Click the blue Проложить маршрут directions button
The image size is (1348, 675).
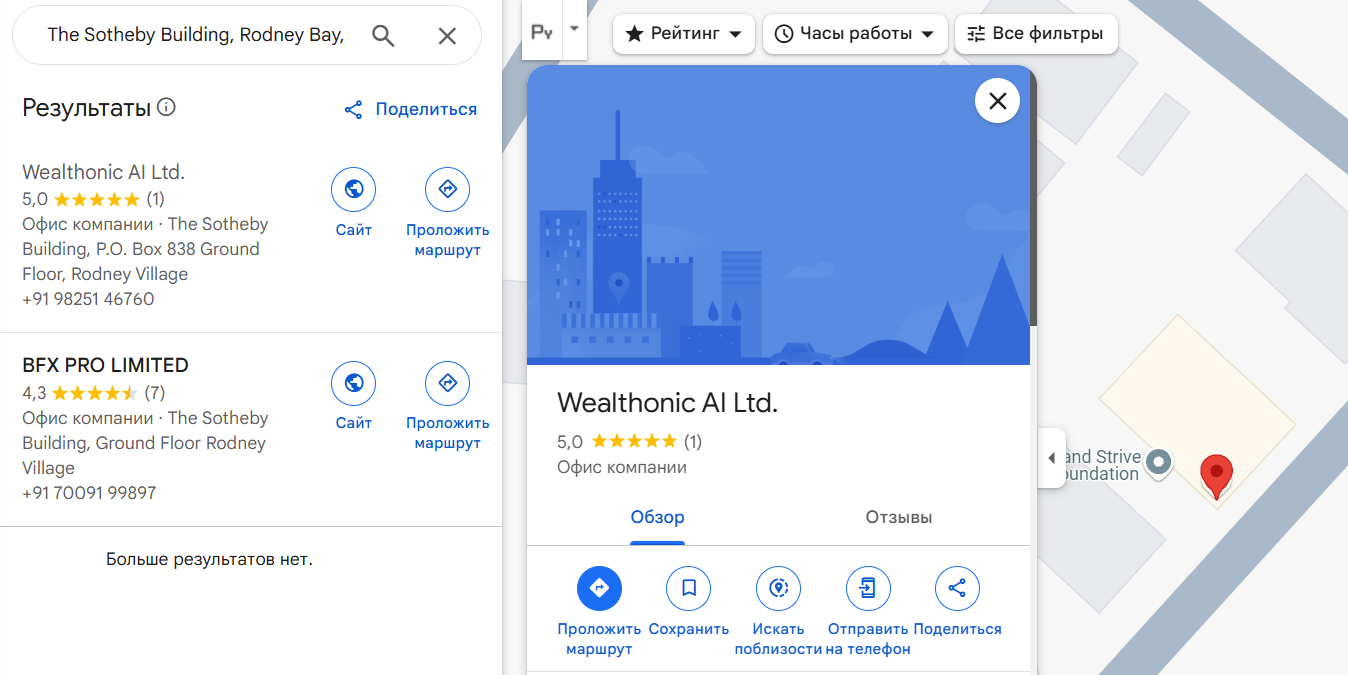pos(600,589)
